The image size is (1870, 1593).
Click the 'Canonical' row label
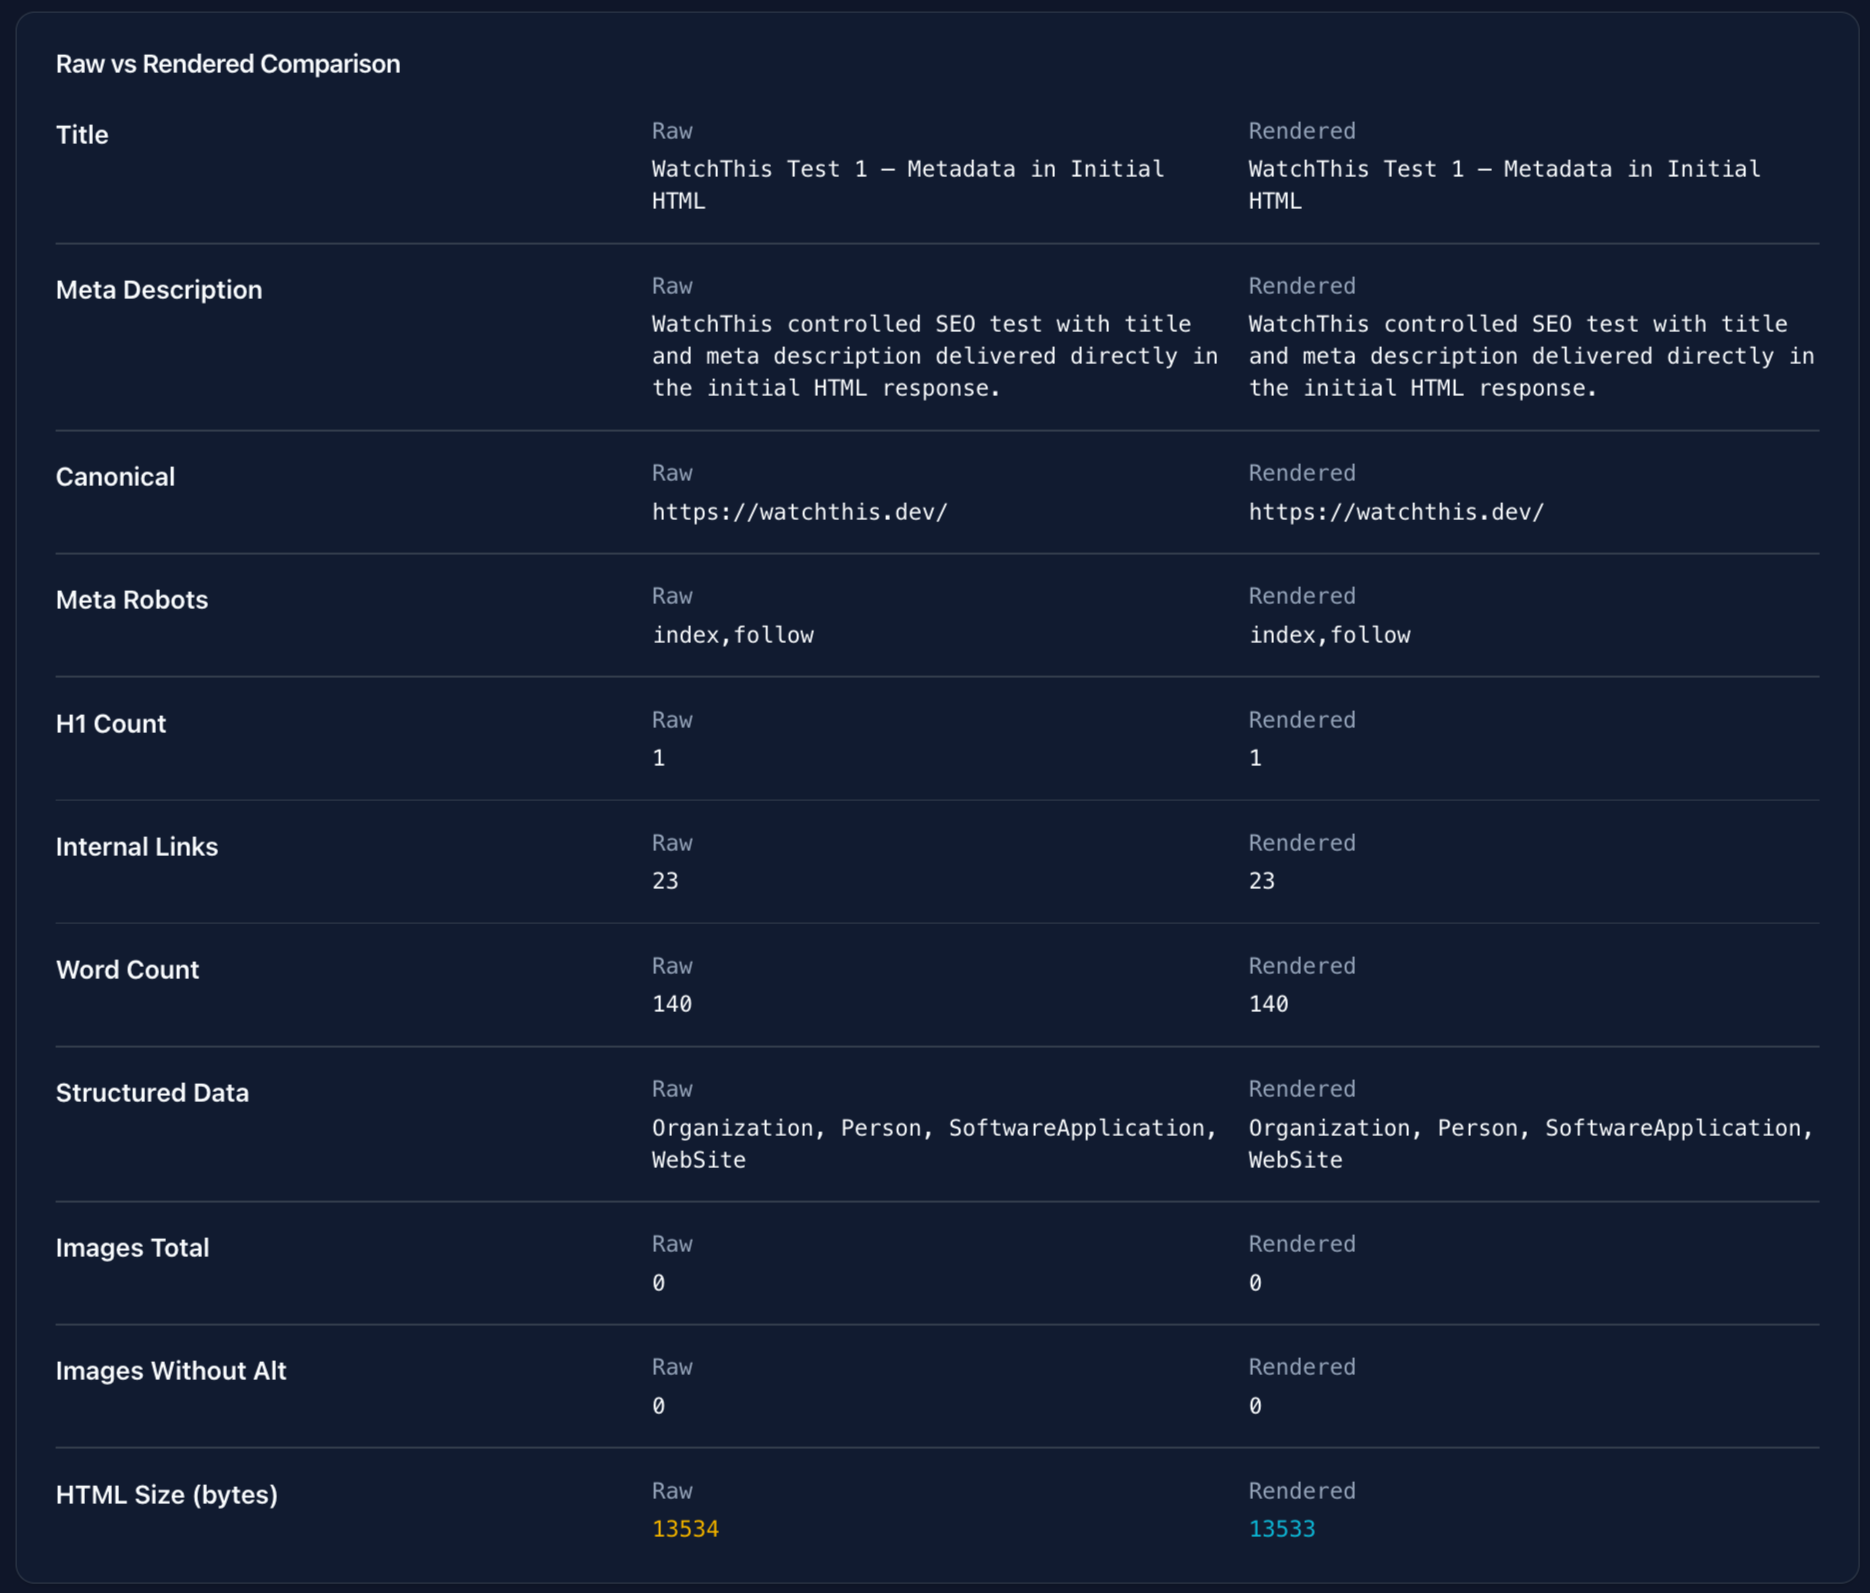(115, 477)
